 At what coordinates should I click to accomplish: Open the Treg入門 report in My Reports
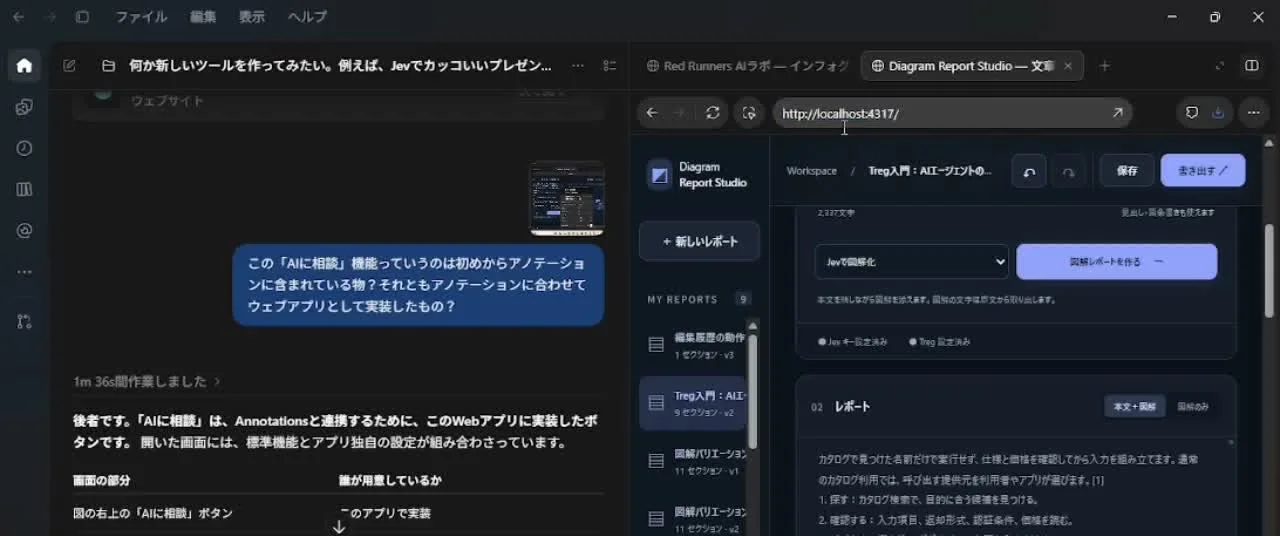tap(695, 403)
